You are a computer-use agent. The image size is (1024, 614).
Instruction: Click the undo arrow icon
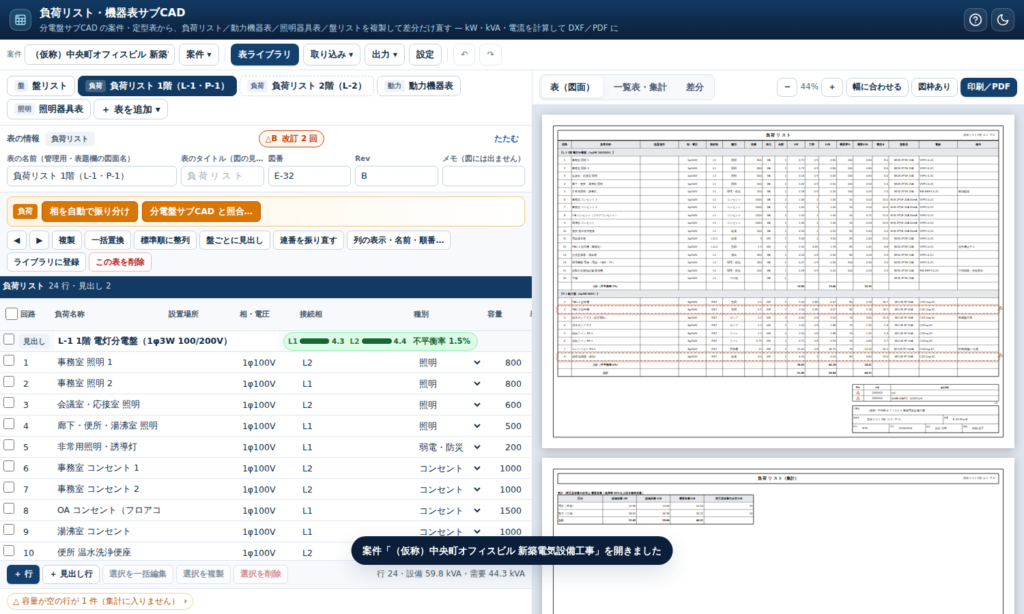pos(464,54)
